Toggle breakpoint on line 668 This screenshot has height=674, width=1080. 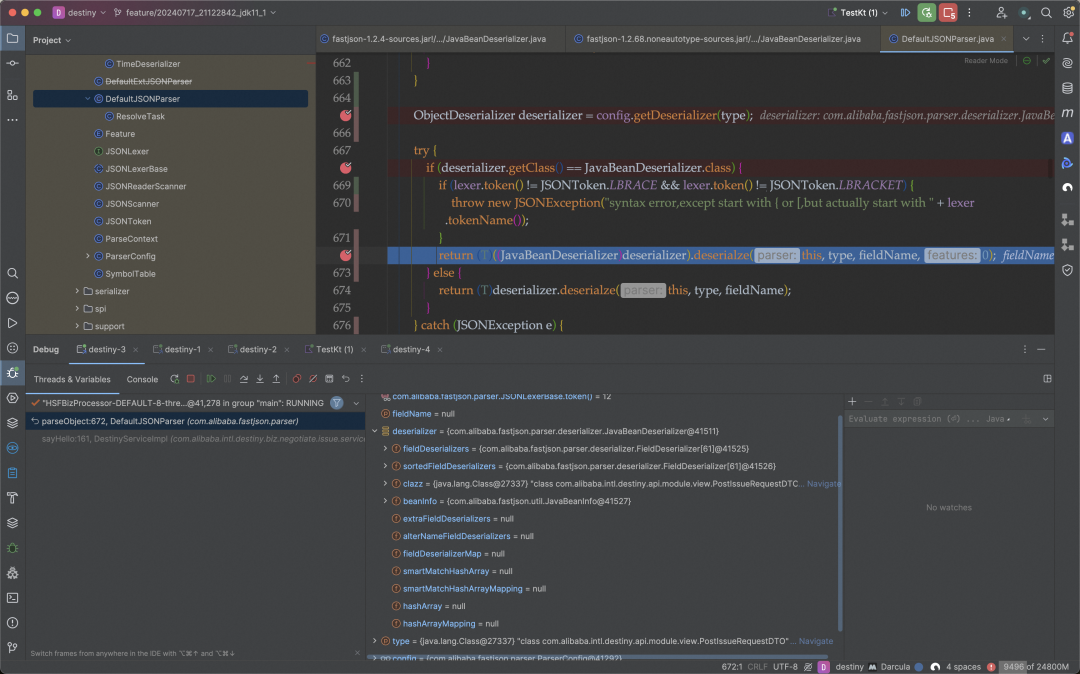pos(346,167)
